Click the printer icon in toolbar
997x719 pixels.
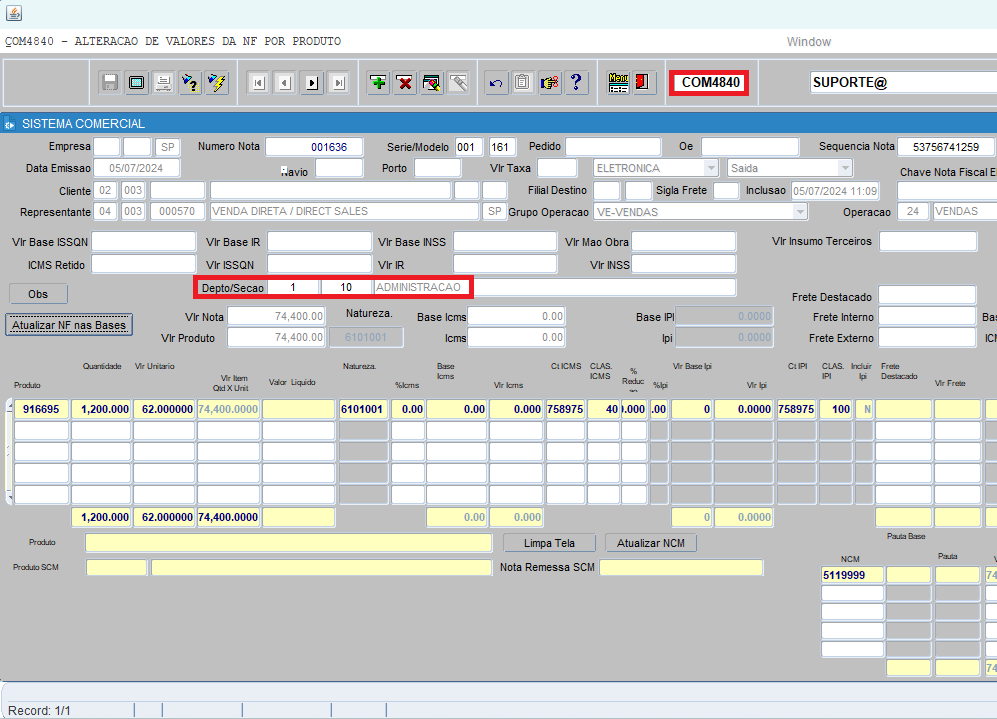pos(163,83)
